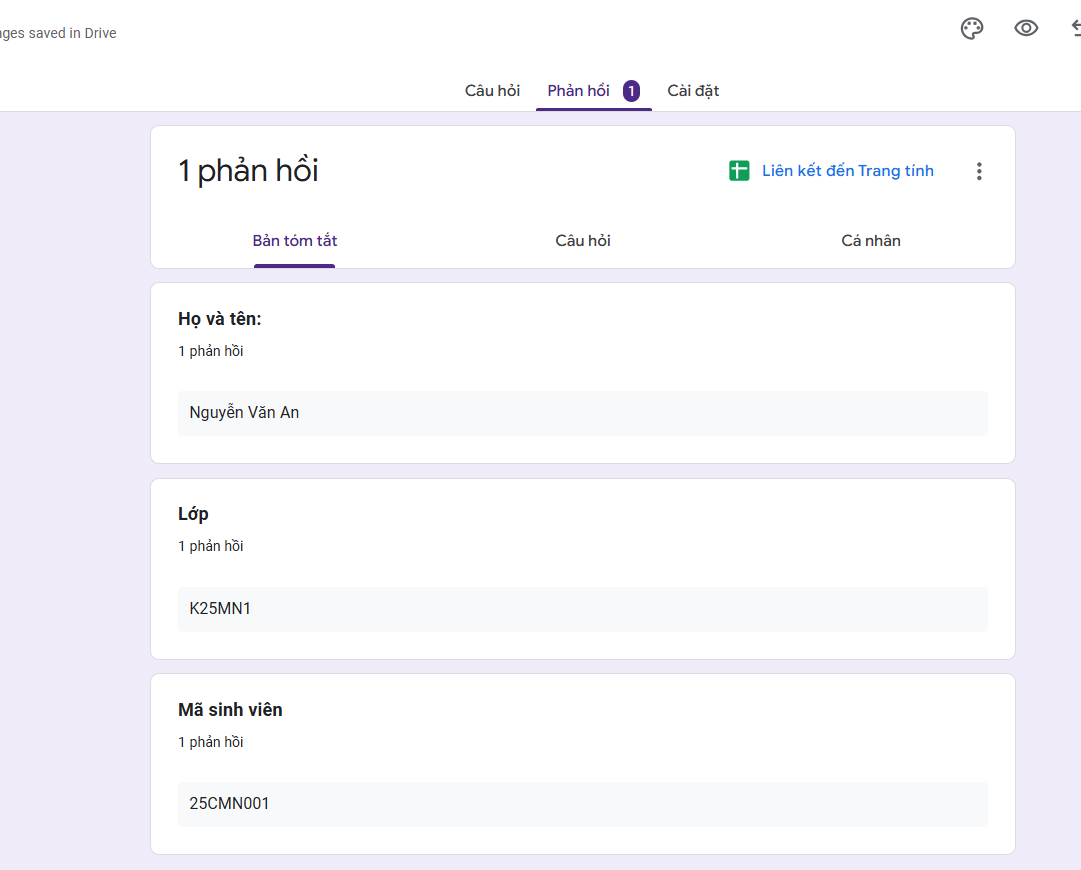
Task: Click the Mã sinh viên question title
Action: (230, 710)
